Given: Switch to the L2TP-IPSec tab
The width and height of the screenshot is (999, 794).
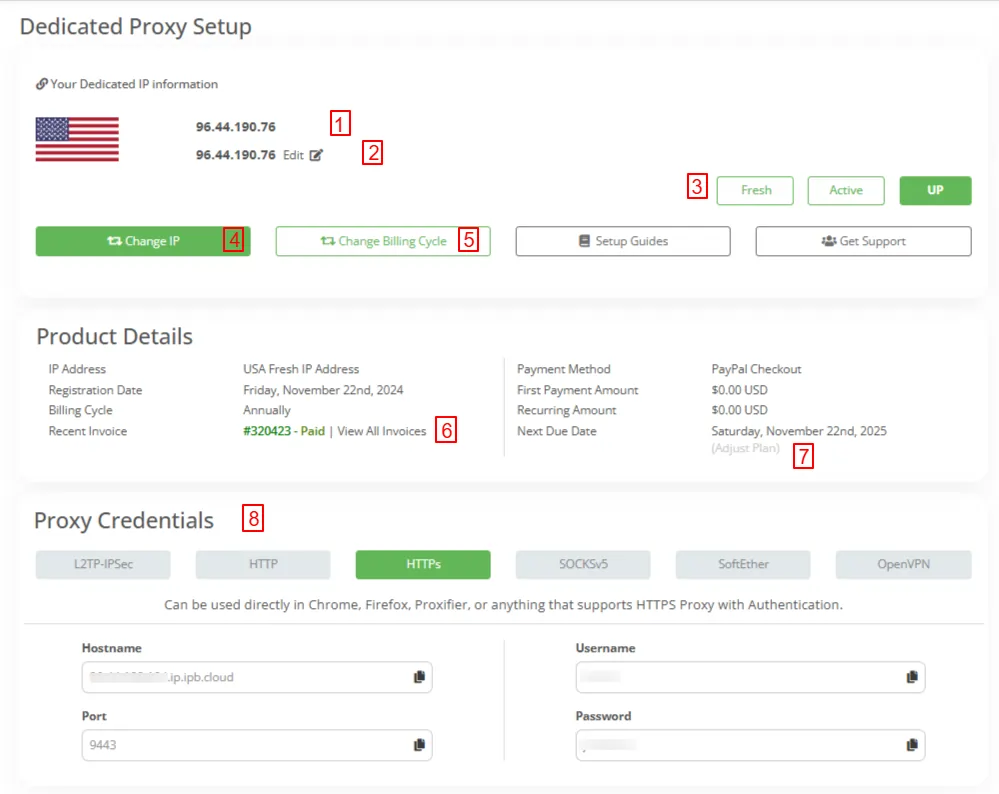Looking at the screenshot, I should pyautogui.click(x=103, y=565).
